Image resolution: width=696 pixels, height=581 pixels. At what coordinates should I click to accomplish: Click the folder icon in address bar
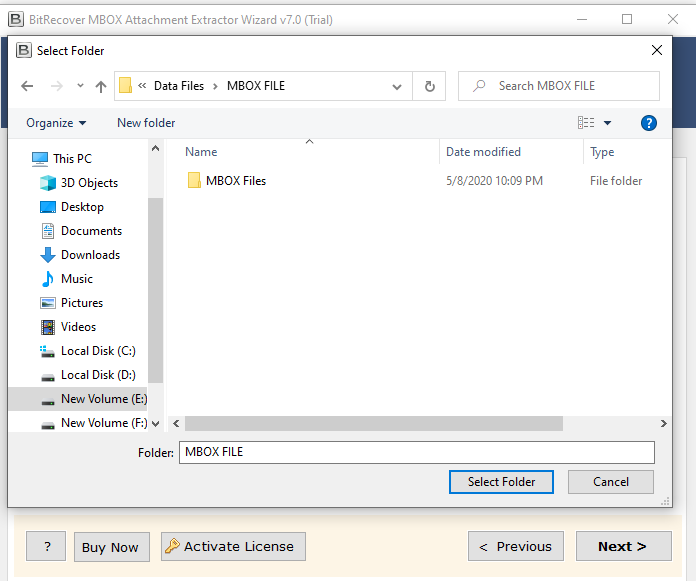pyautogui.click(x=125, y=85)
